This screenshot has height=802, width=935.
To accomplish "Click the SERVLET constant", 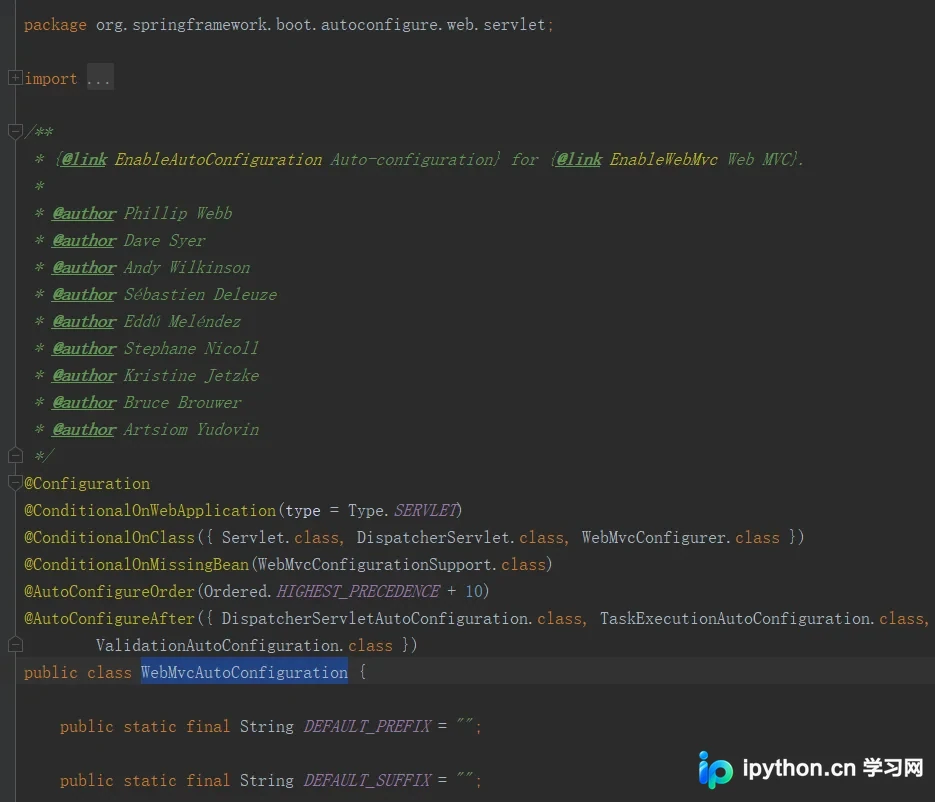I will pos(426,510).
